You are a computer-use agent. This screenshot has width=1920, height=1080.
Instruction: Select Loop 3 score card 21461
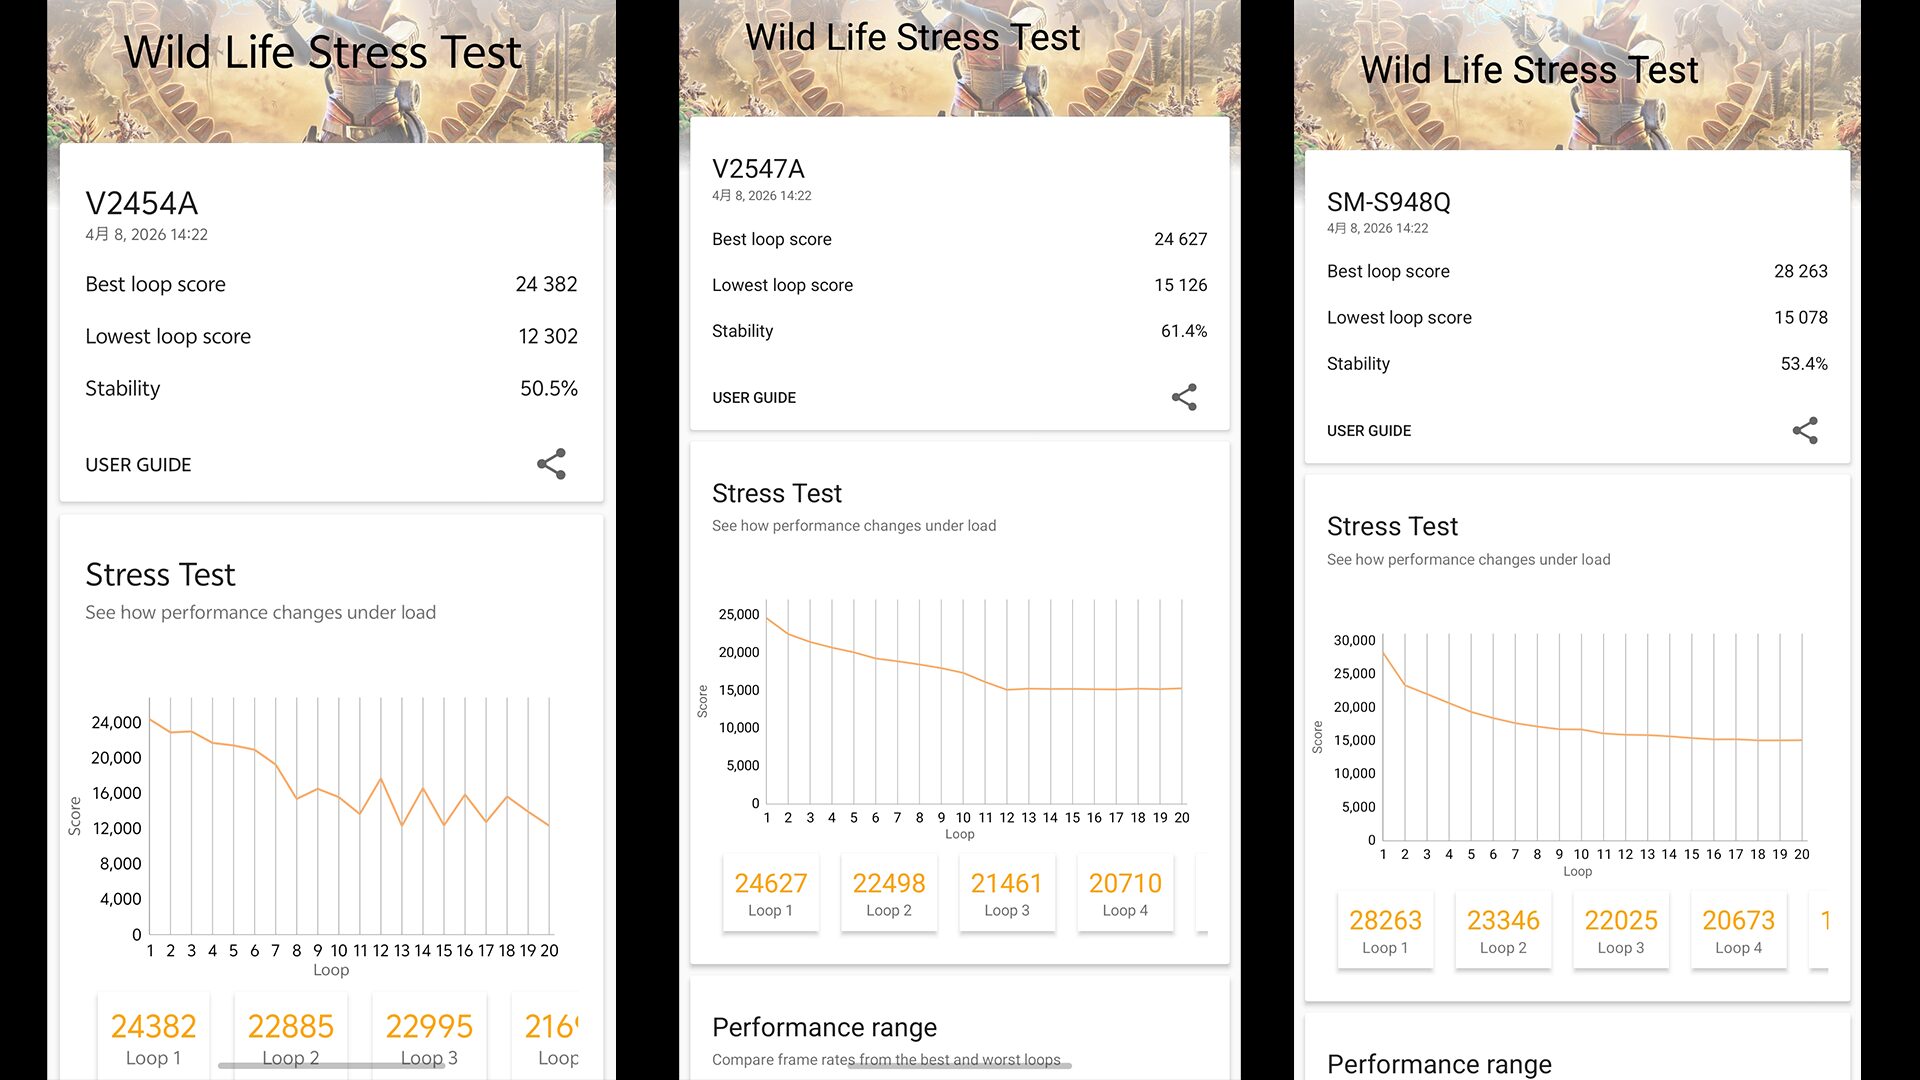point(1006,893)
